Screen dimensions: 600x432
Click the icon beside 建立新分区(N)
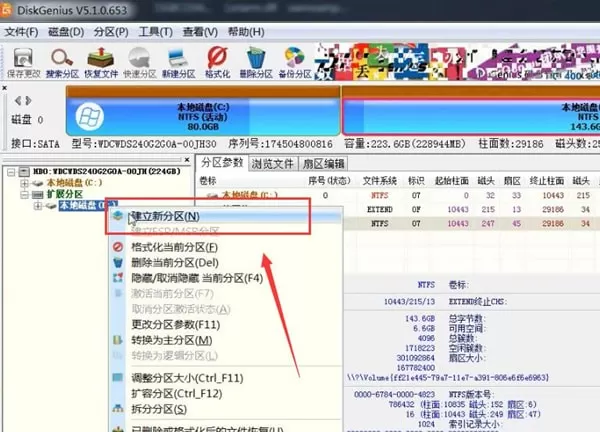pyautogui.click(x=117, y=216)
